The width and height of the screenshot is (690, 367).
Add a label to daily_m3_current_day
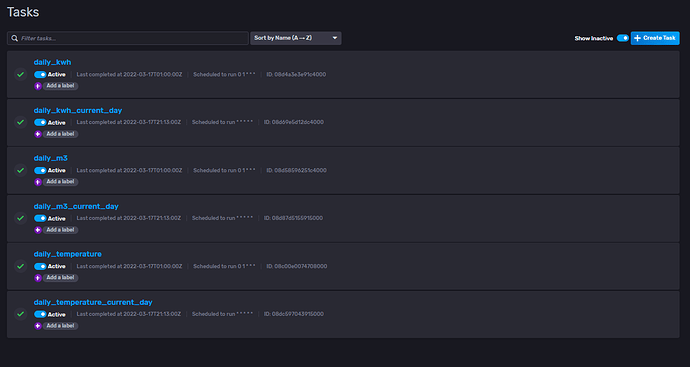pos(60,230)
